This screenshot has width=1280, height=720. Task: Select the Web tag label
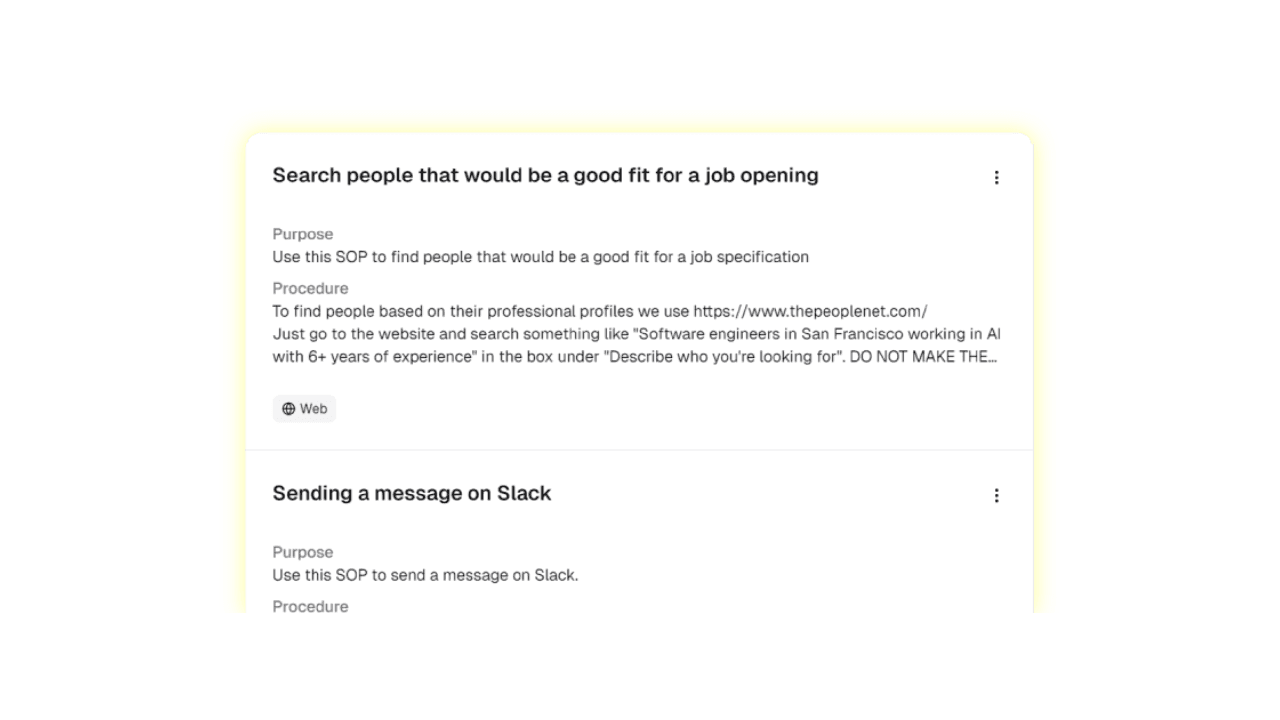(x=305, y=409)
